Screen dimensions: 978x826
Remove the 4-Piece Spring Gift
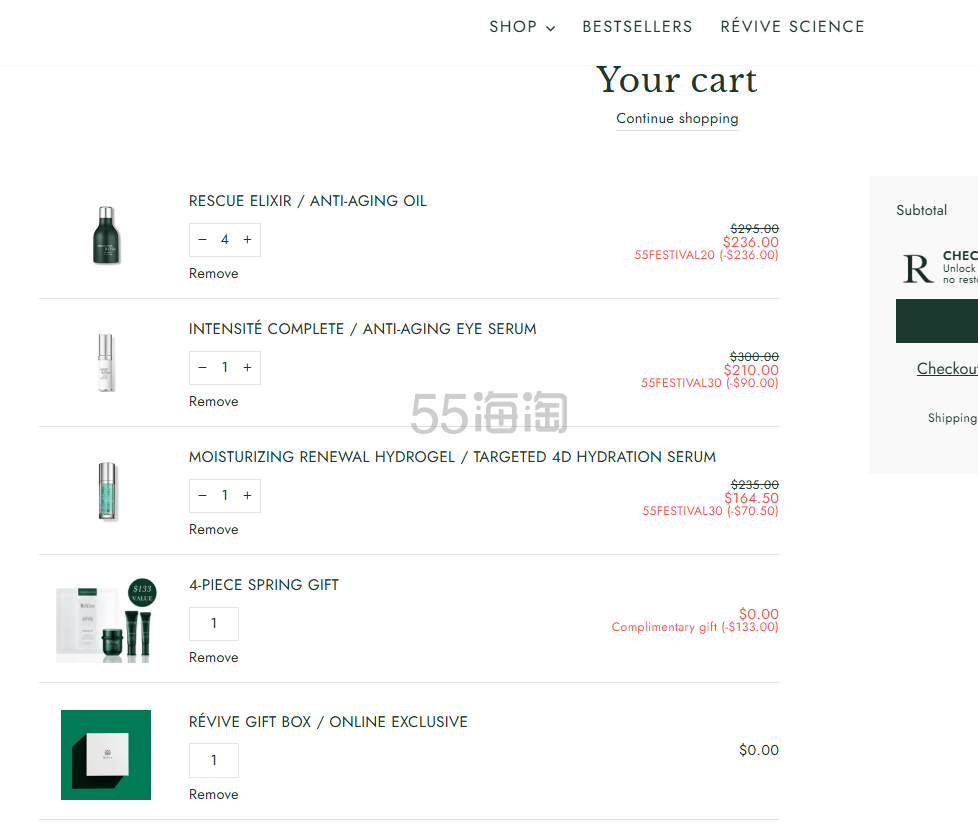pyautogui.click(x=213, y=657)
